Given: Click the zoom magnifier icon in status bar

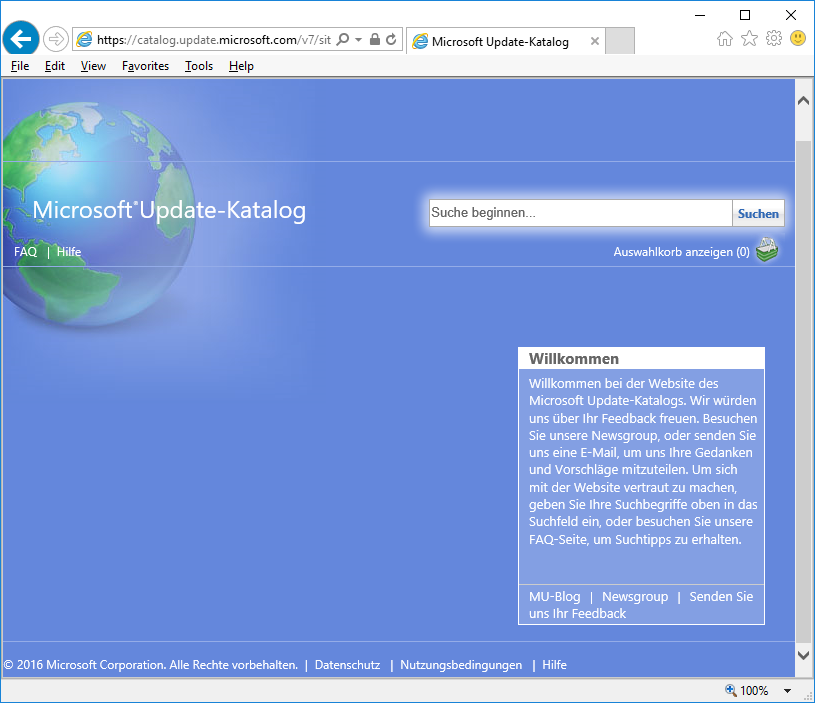Looking at the screenshot, I should point(730,690).
